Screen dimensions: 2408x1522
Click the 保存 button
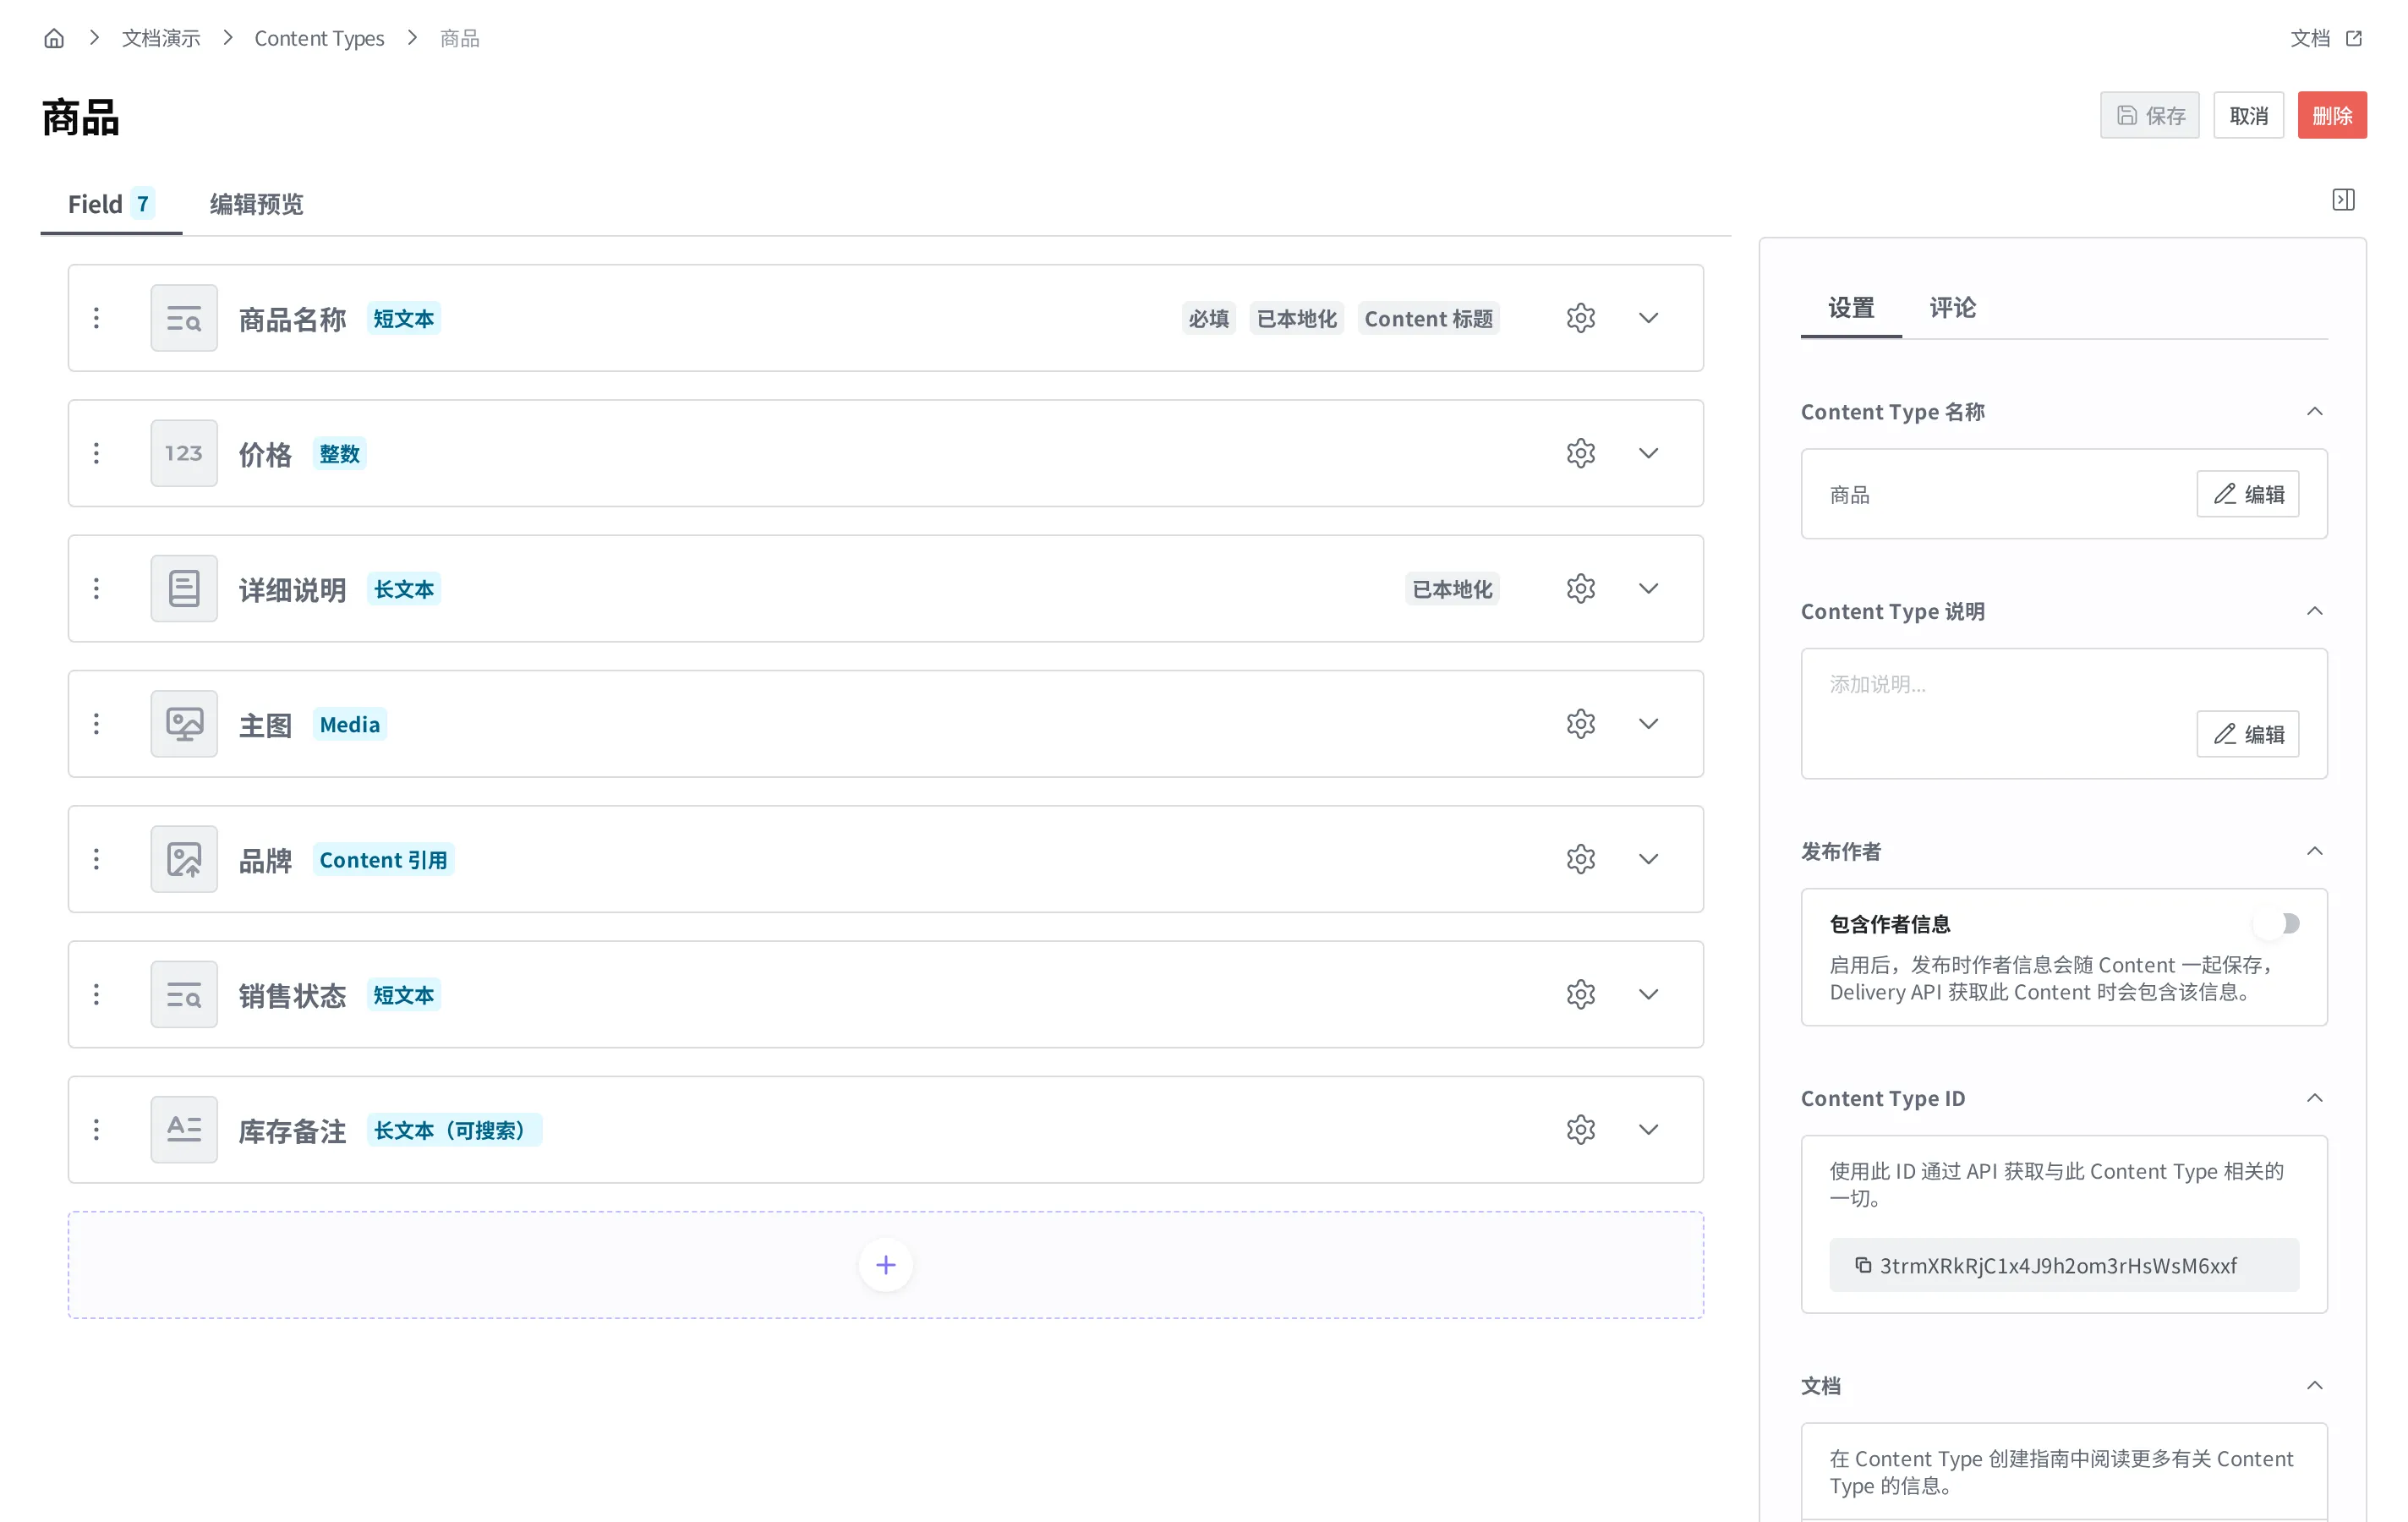[2150, 116]
